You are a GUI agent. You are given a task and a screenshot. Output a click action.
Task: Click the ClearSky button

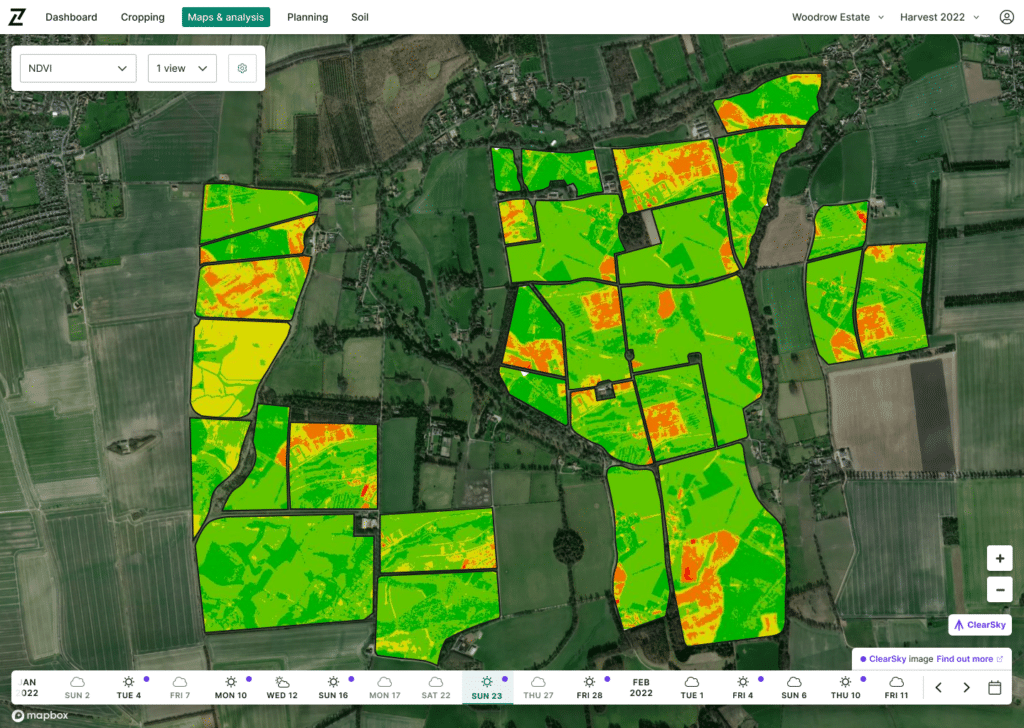click(x=980, y=625)
